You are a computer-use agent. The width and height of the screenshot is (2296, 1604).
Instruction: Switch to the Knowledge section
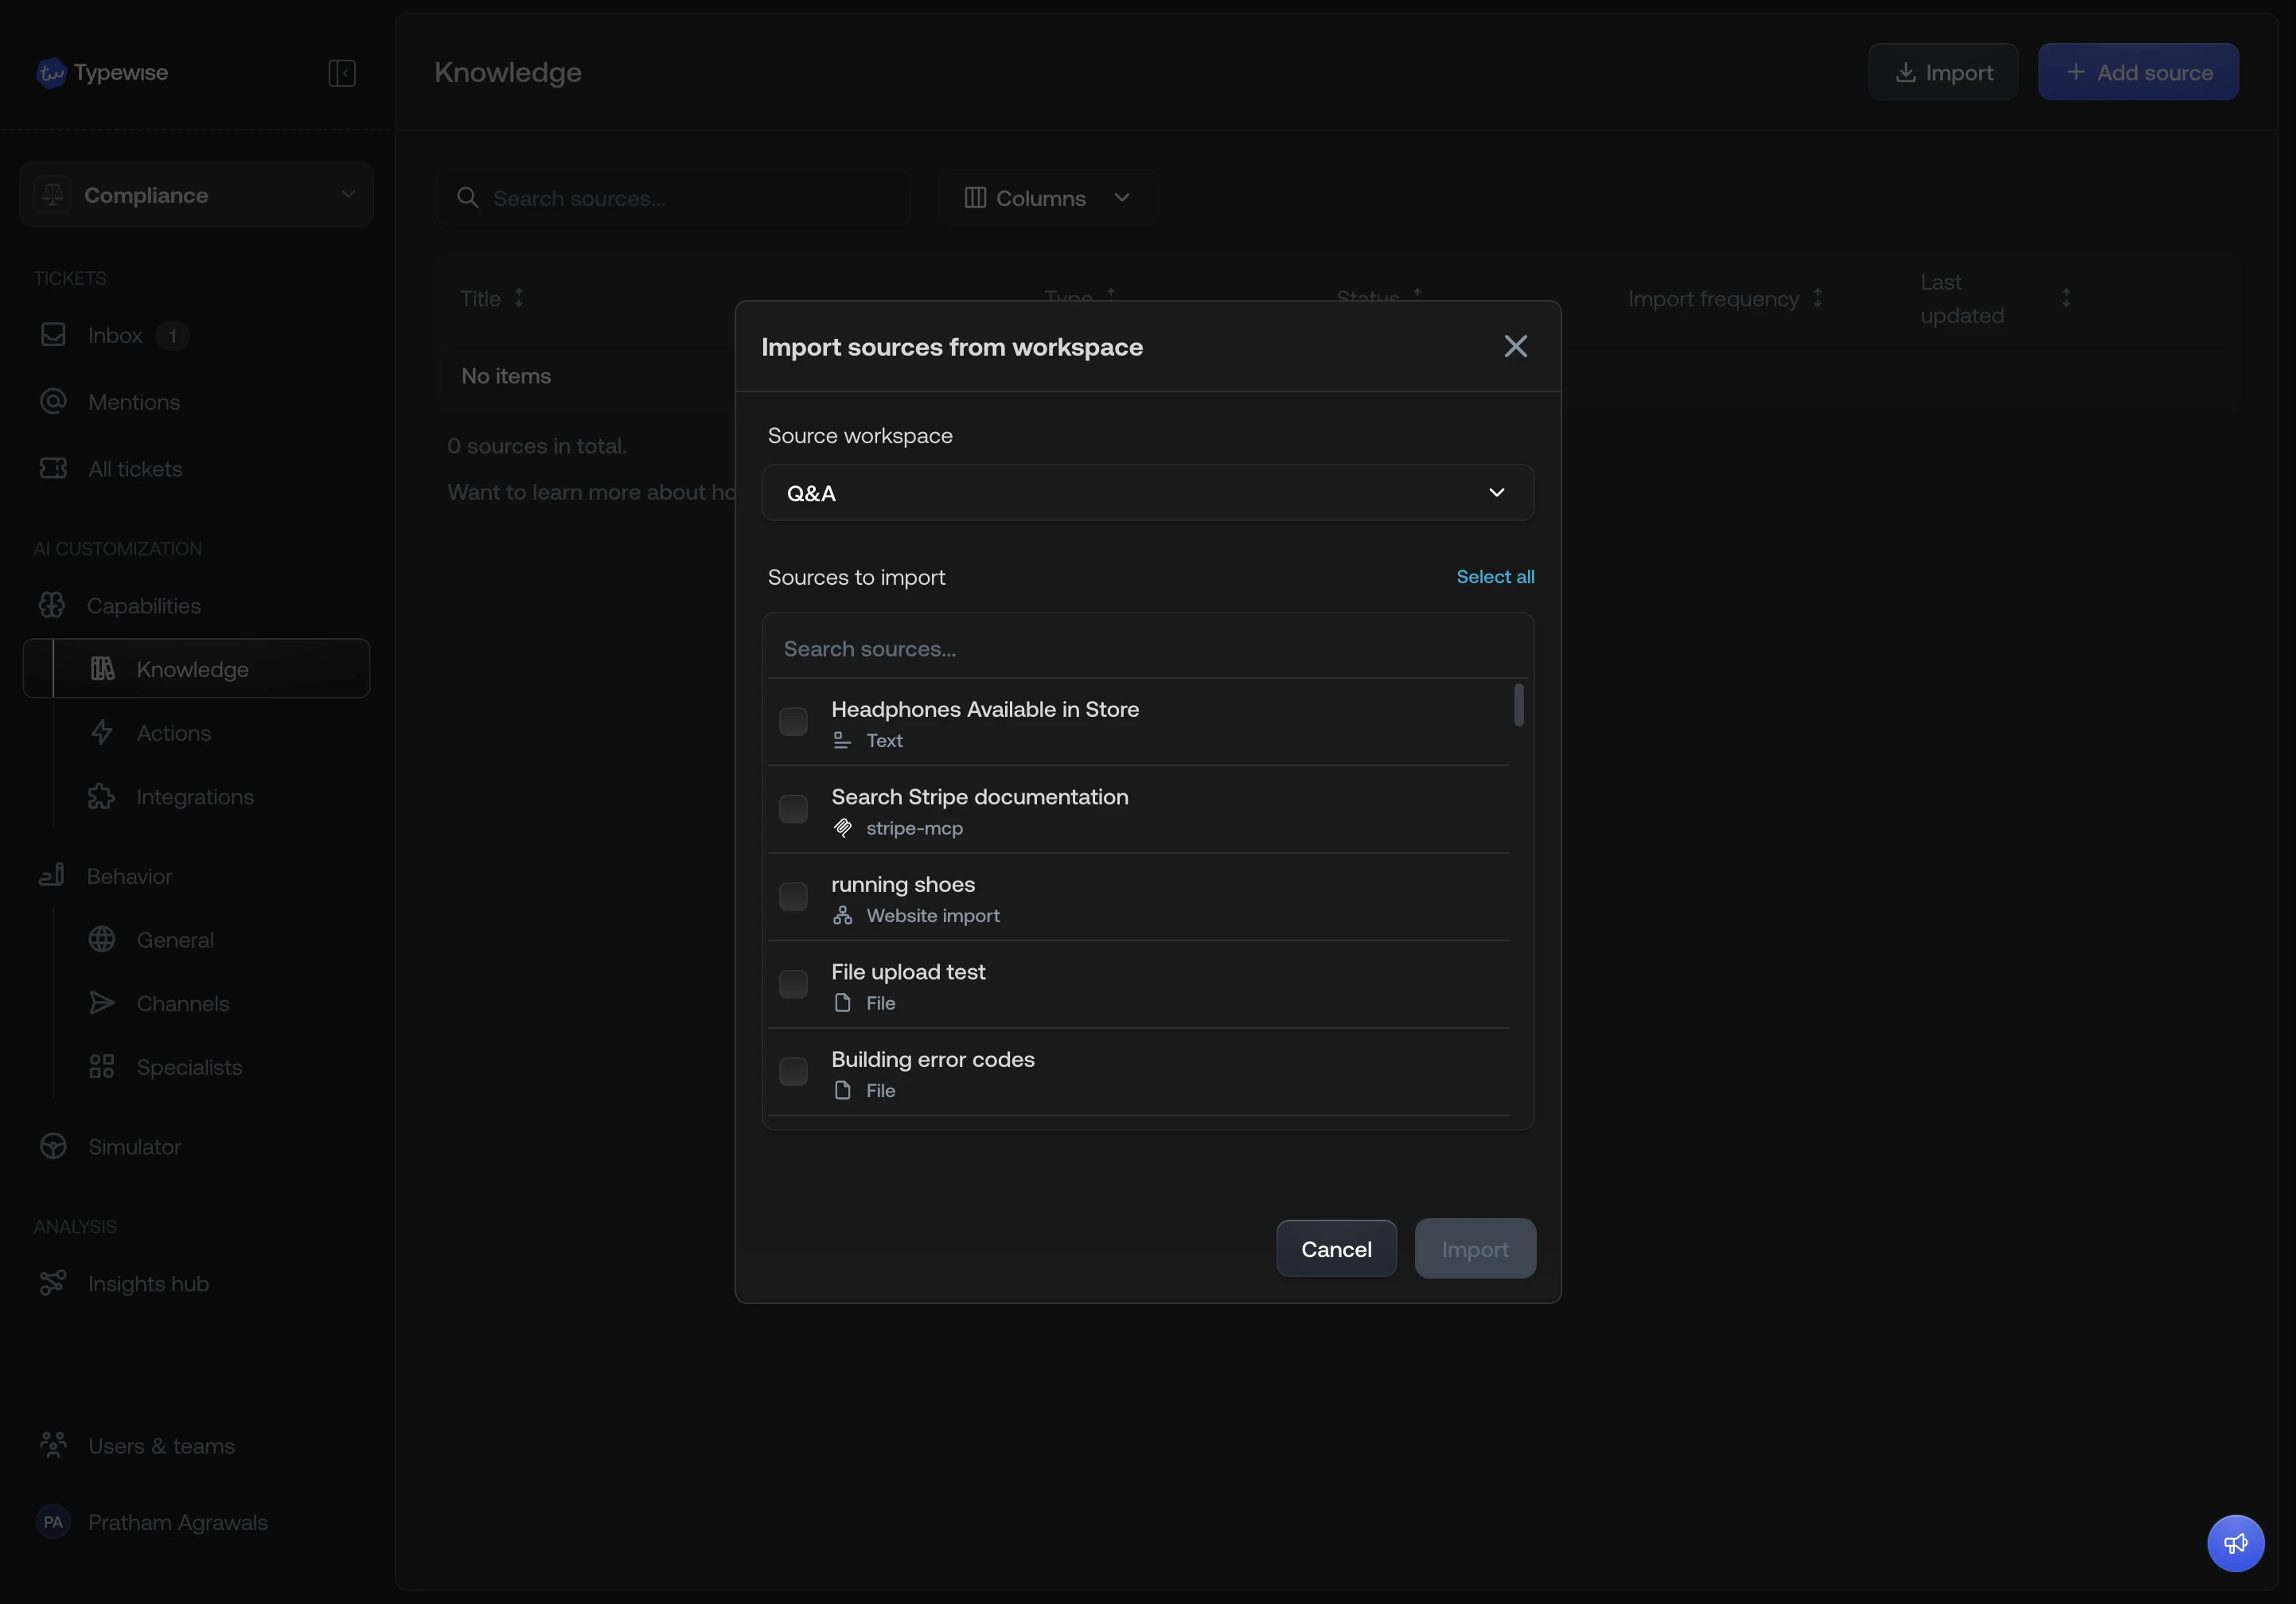(193, 668)
